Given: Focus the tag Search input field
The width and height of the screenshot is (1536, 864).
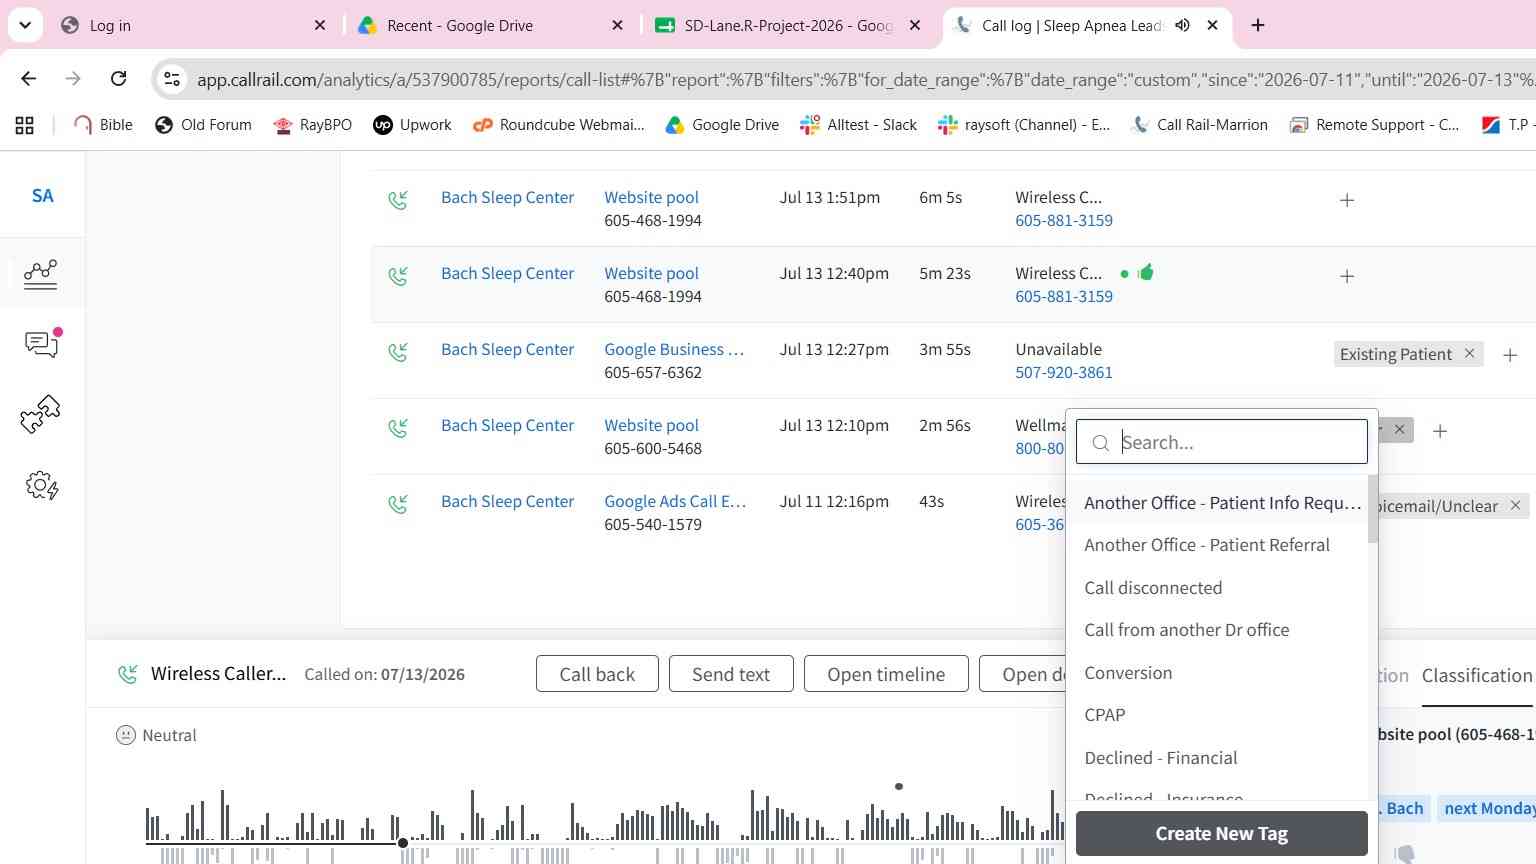Looking at the screenshot, I should pos(1221,442).
